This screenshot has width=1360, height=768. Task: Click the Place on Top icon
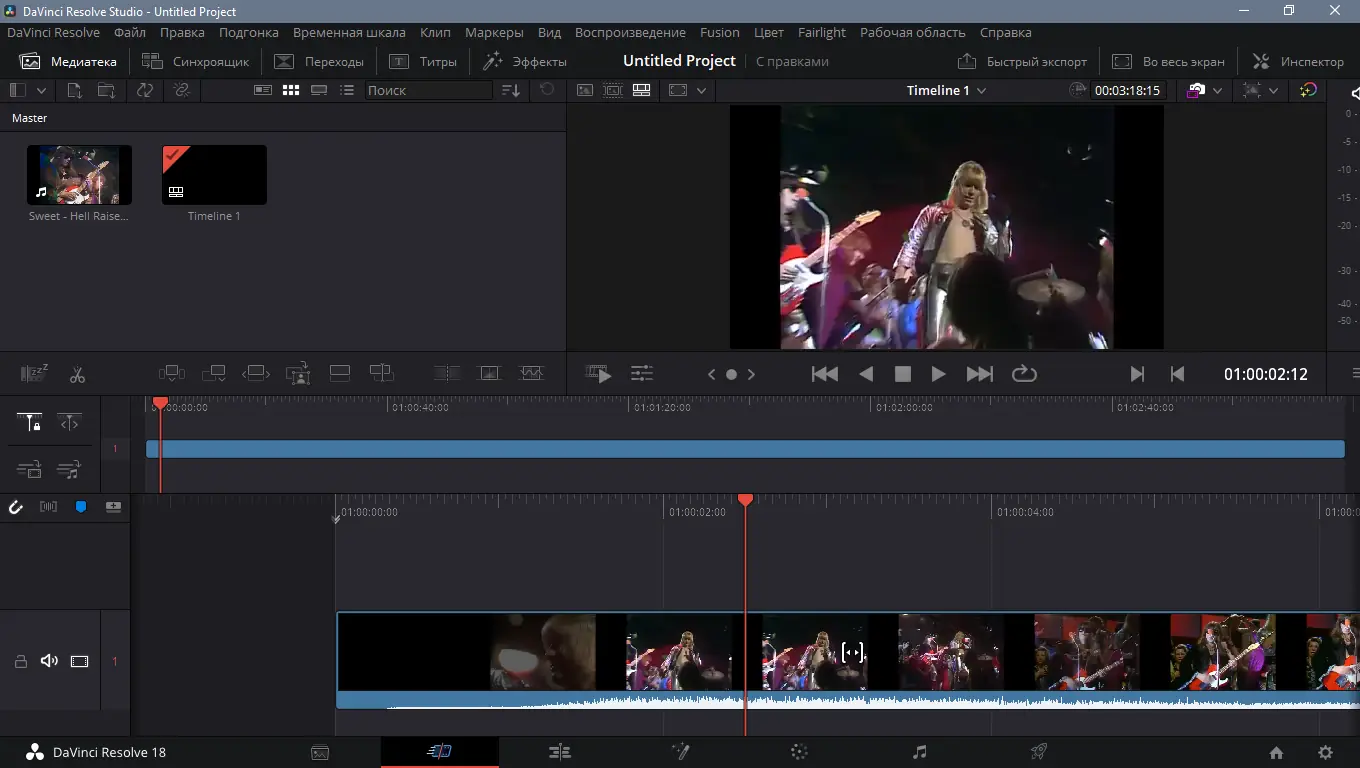click(340, 374)
